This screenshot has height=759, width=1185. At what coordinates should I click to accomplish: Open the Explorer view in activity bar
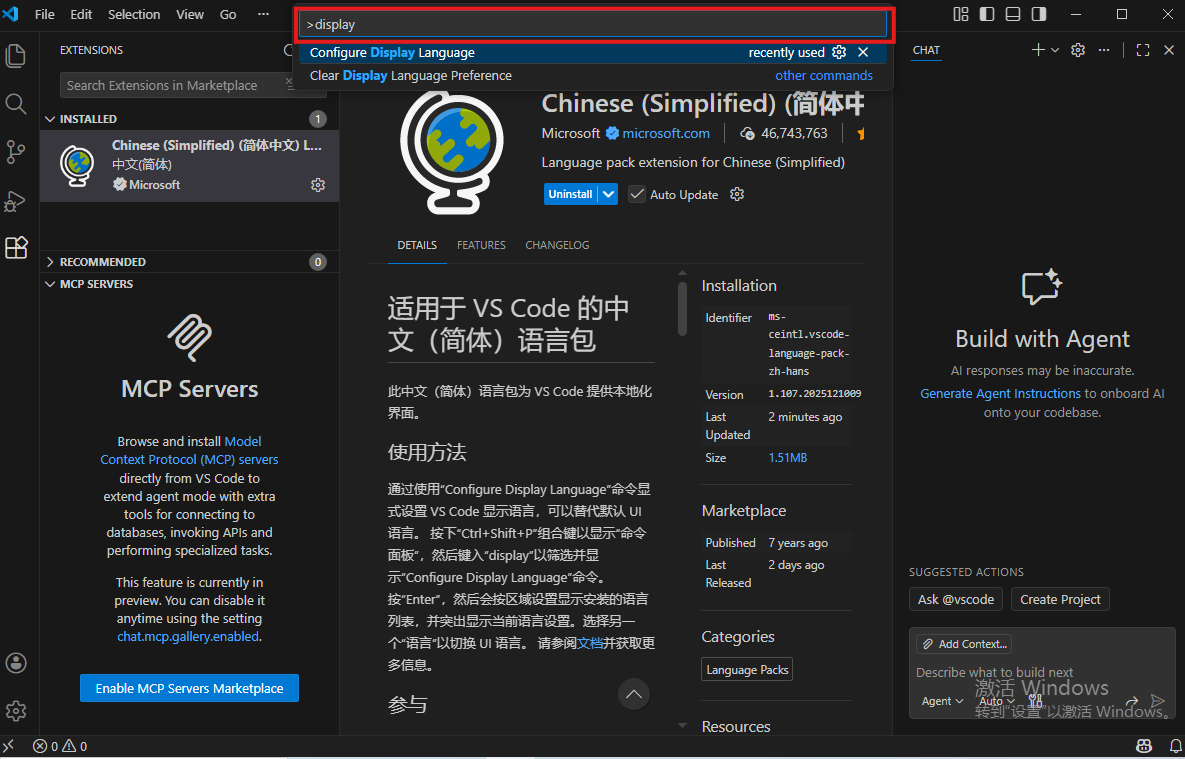tap(16, 56)
